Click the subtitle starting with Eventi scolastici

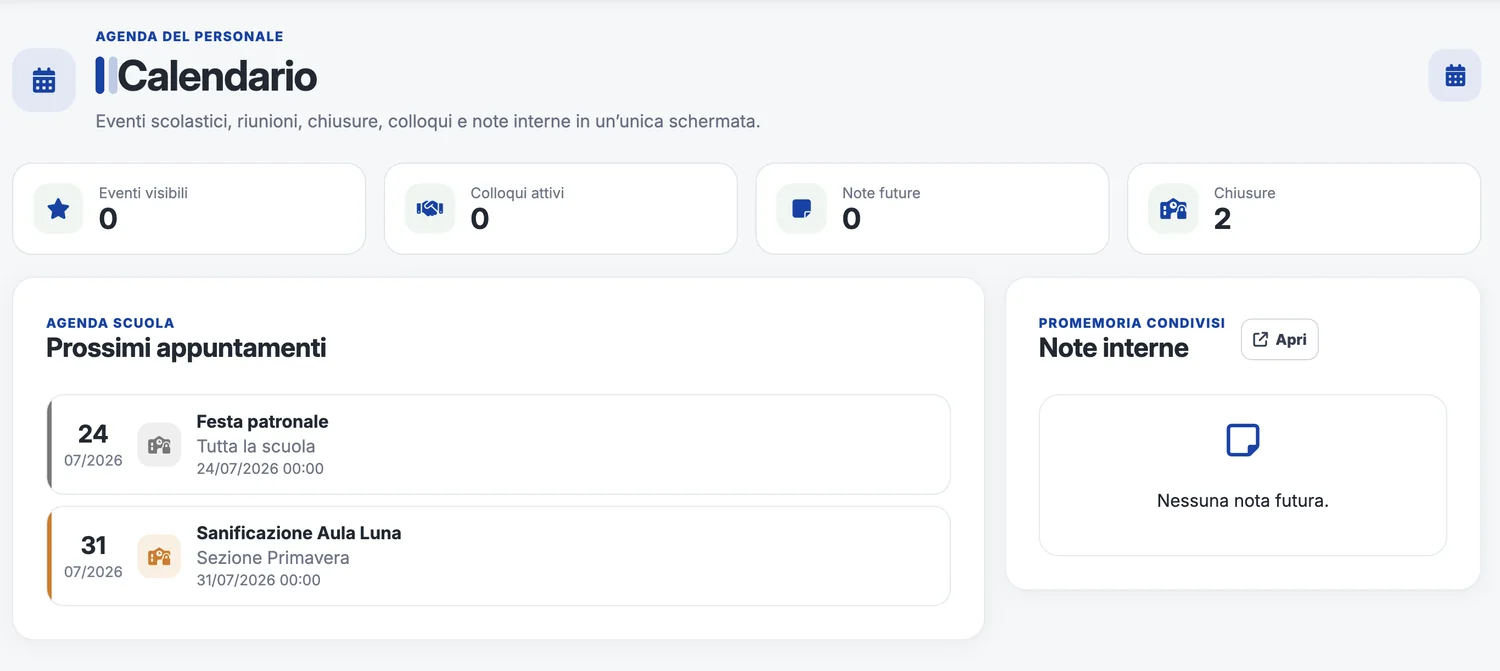coord(428,122)
